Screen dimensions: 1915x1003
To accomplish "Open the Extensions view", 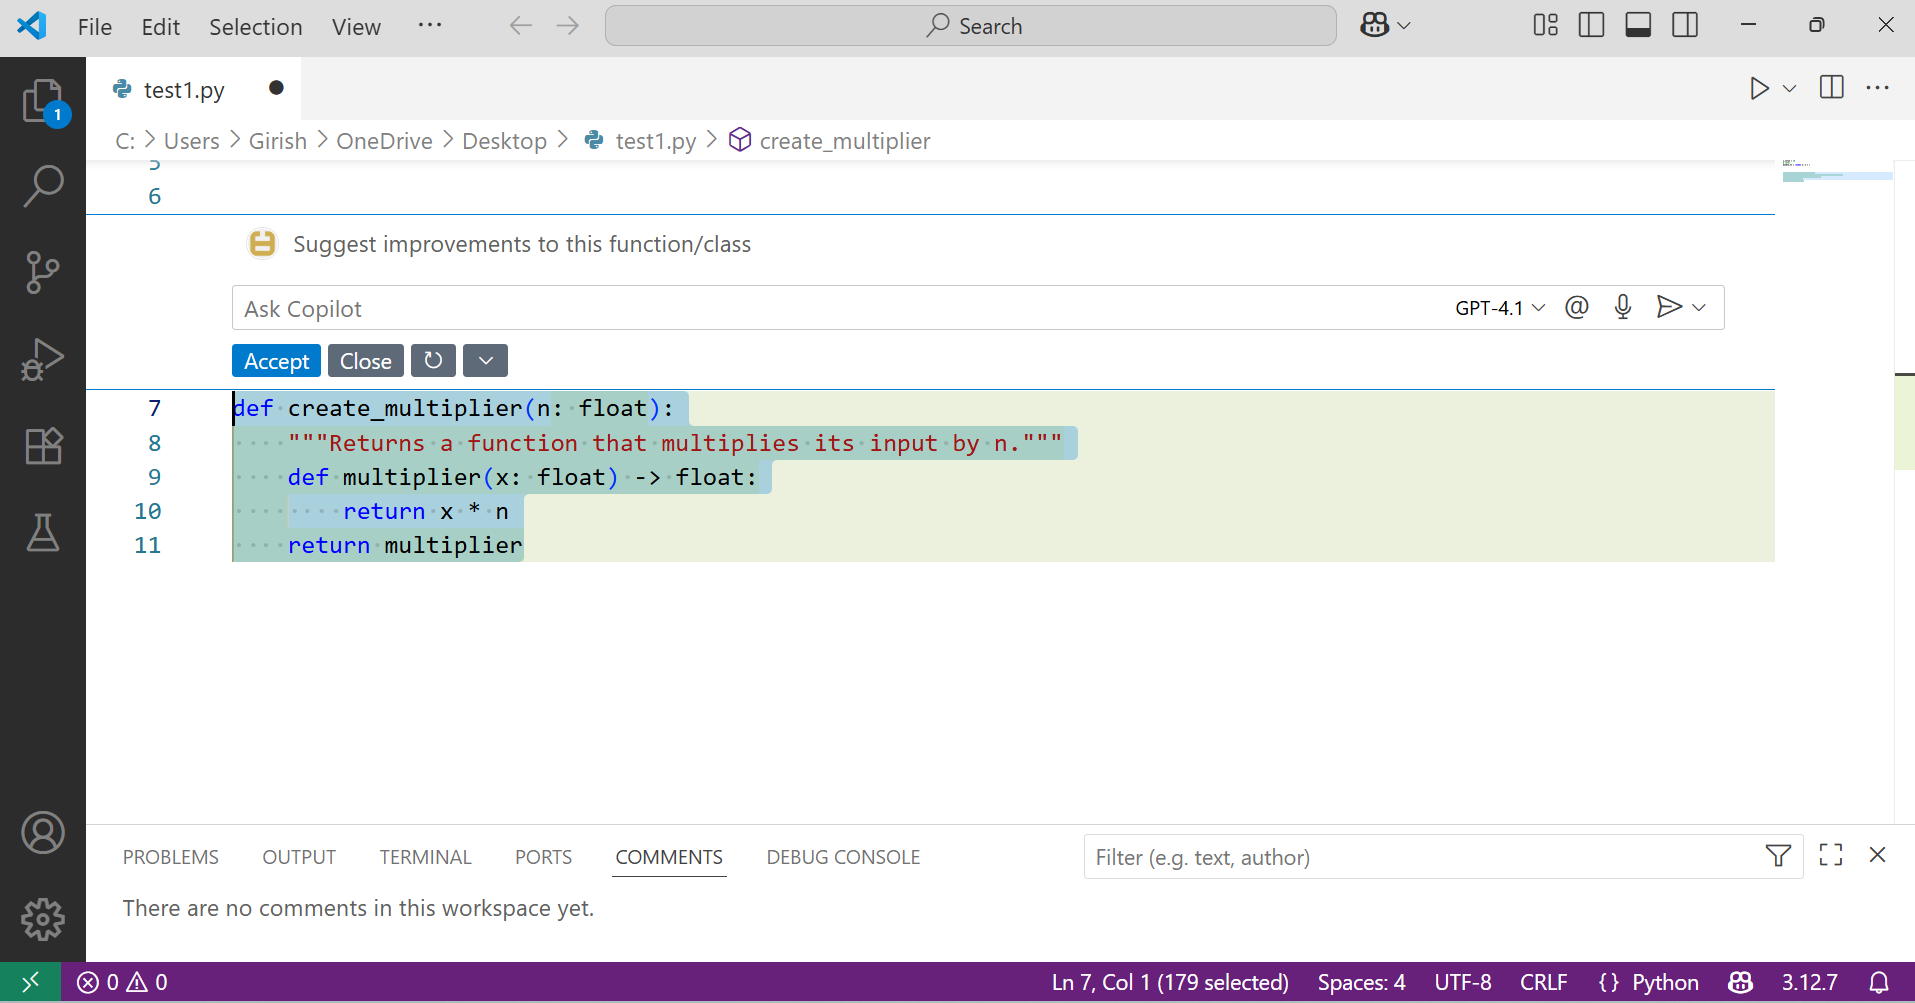I will pyautogui.click(x=43, y=446).
